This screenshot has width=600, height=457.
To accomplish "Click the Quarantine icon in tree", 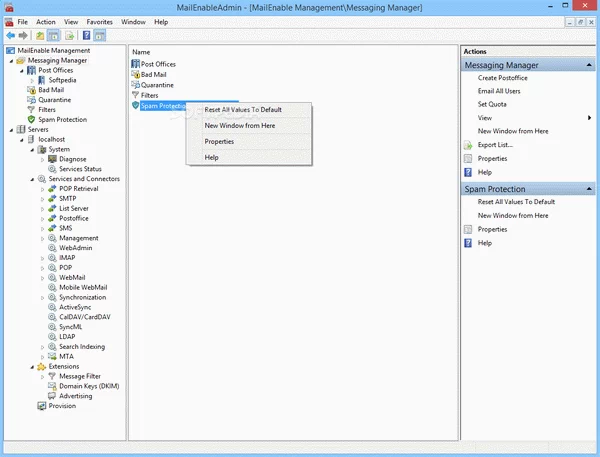I will point(31,100).
